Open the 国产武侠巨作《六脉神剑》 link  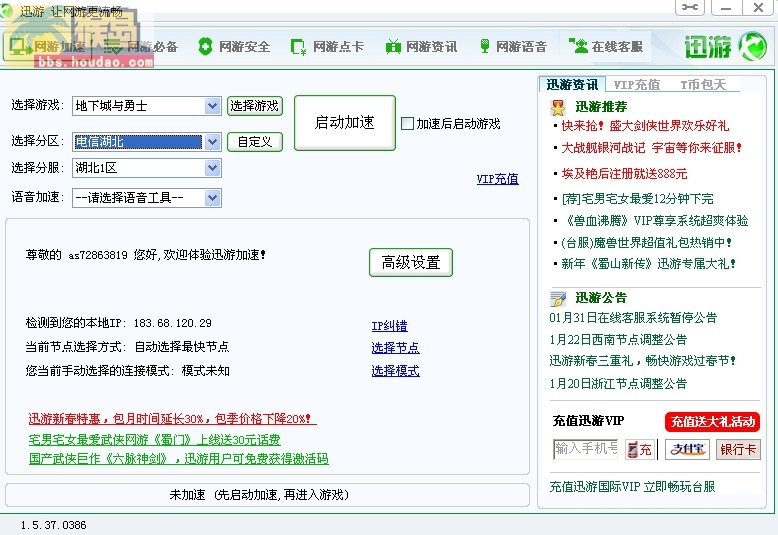[179, 459]
